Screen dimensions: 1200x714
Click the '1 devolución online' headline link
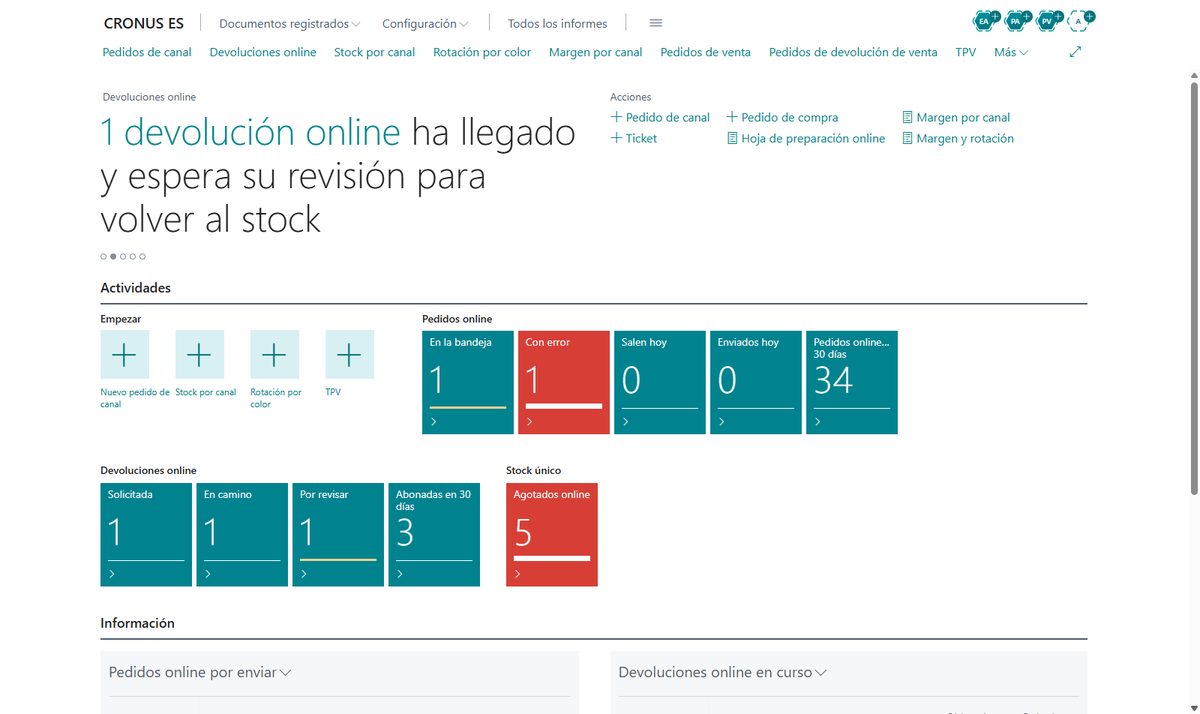(250, 133)
